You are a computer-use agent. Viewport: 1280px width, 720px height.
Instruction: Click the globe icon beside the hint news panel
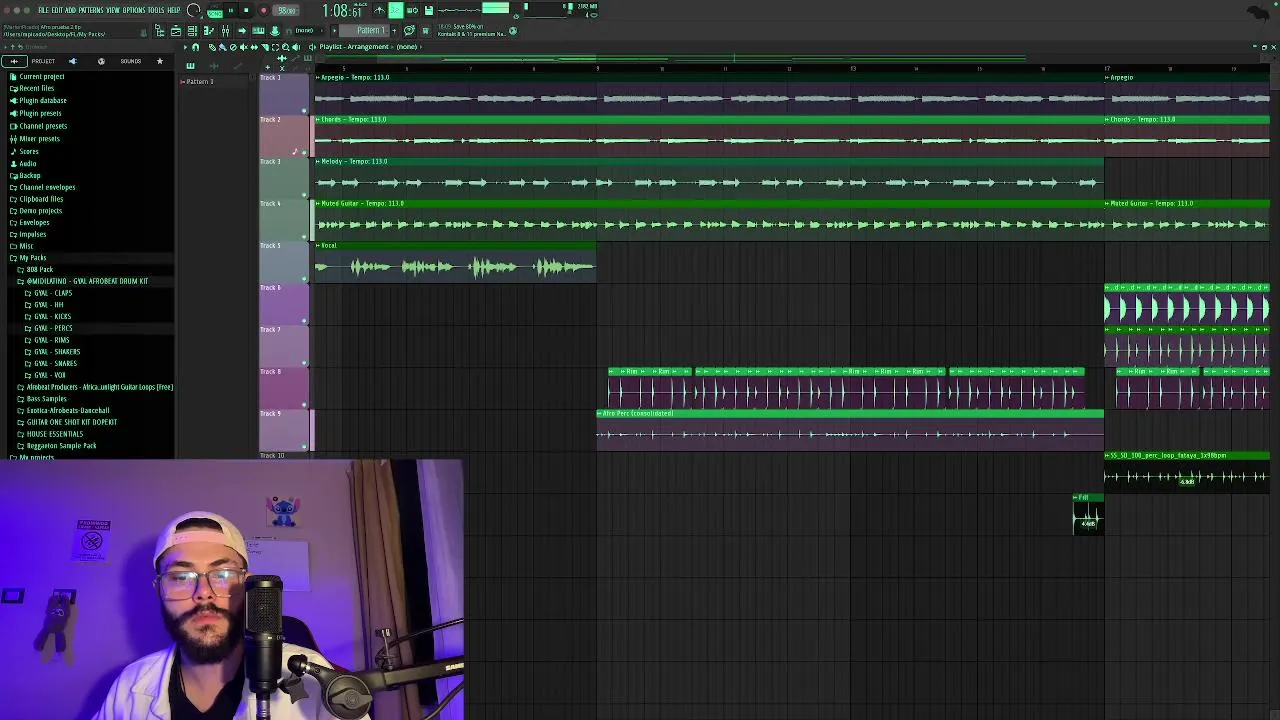(512, 31)
